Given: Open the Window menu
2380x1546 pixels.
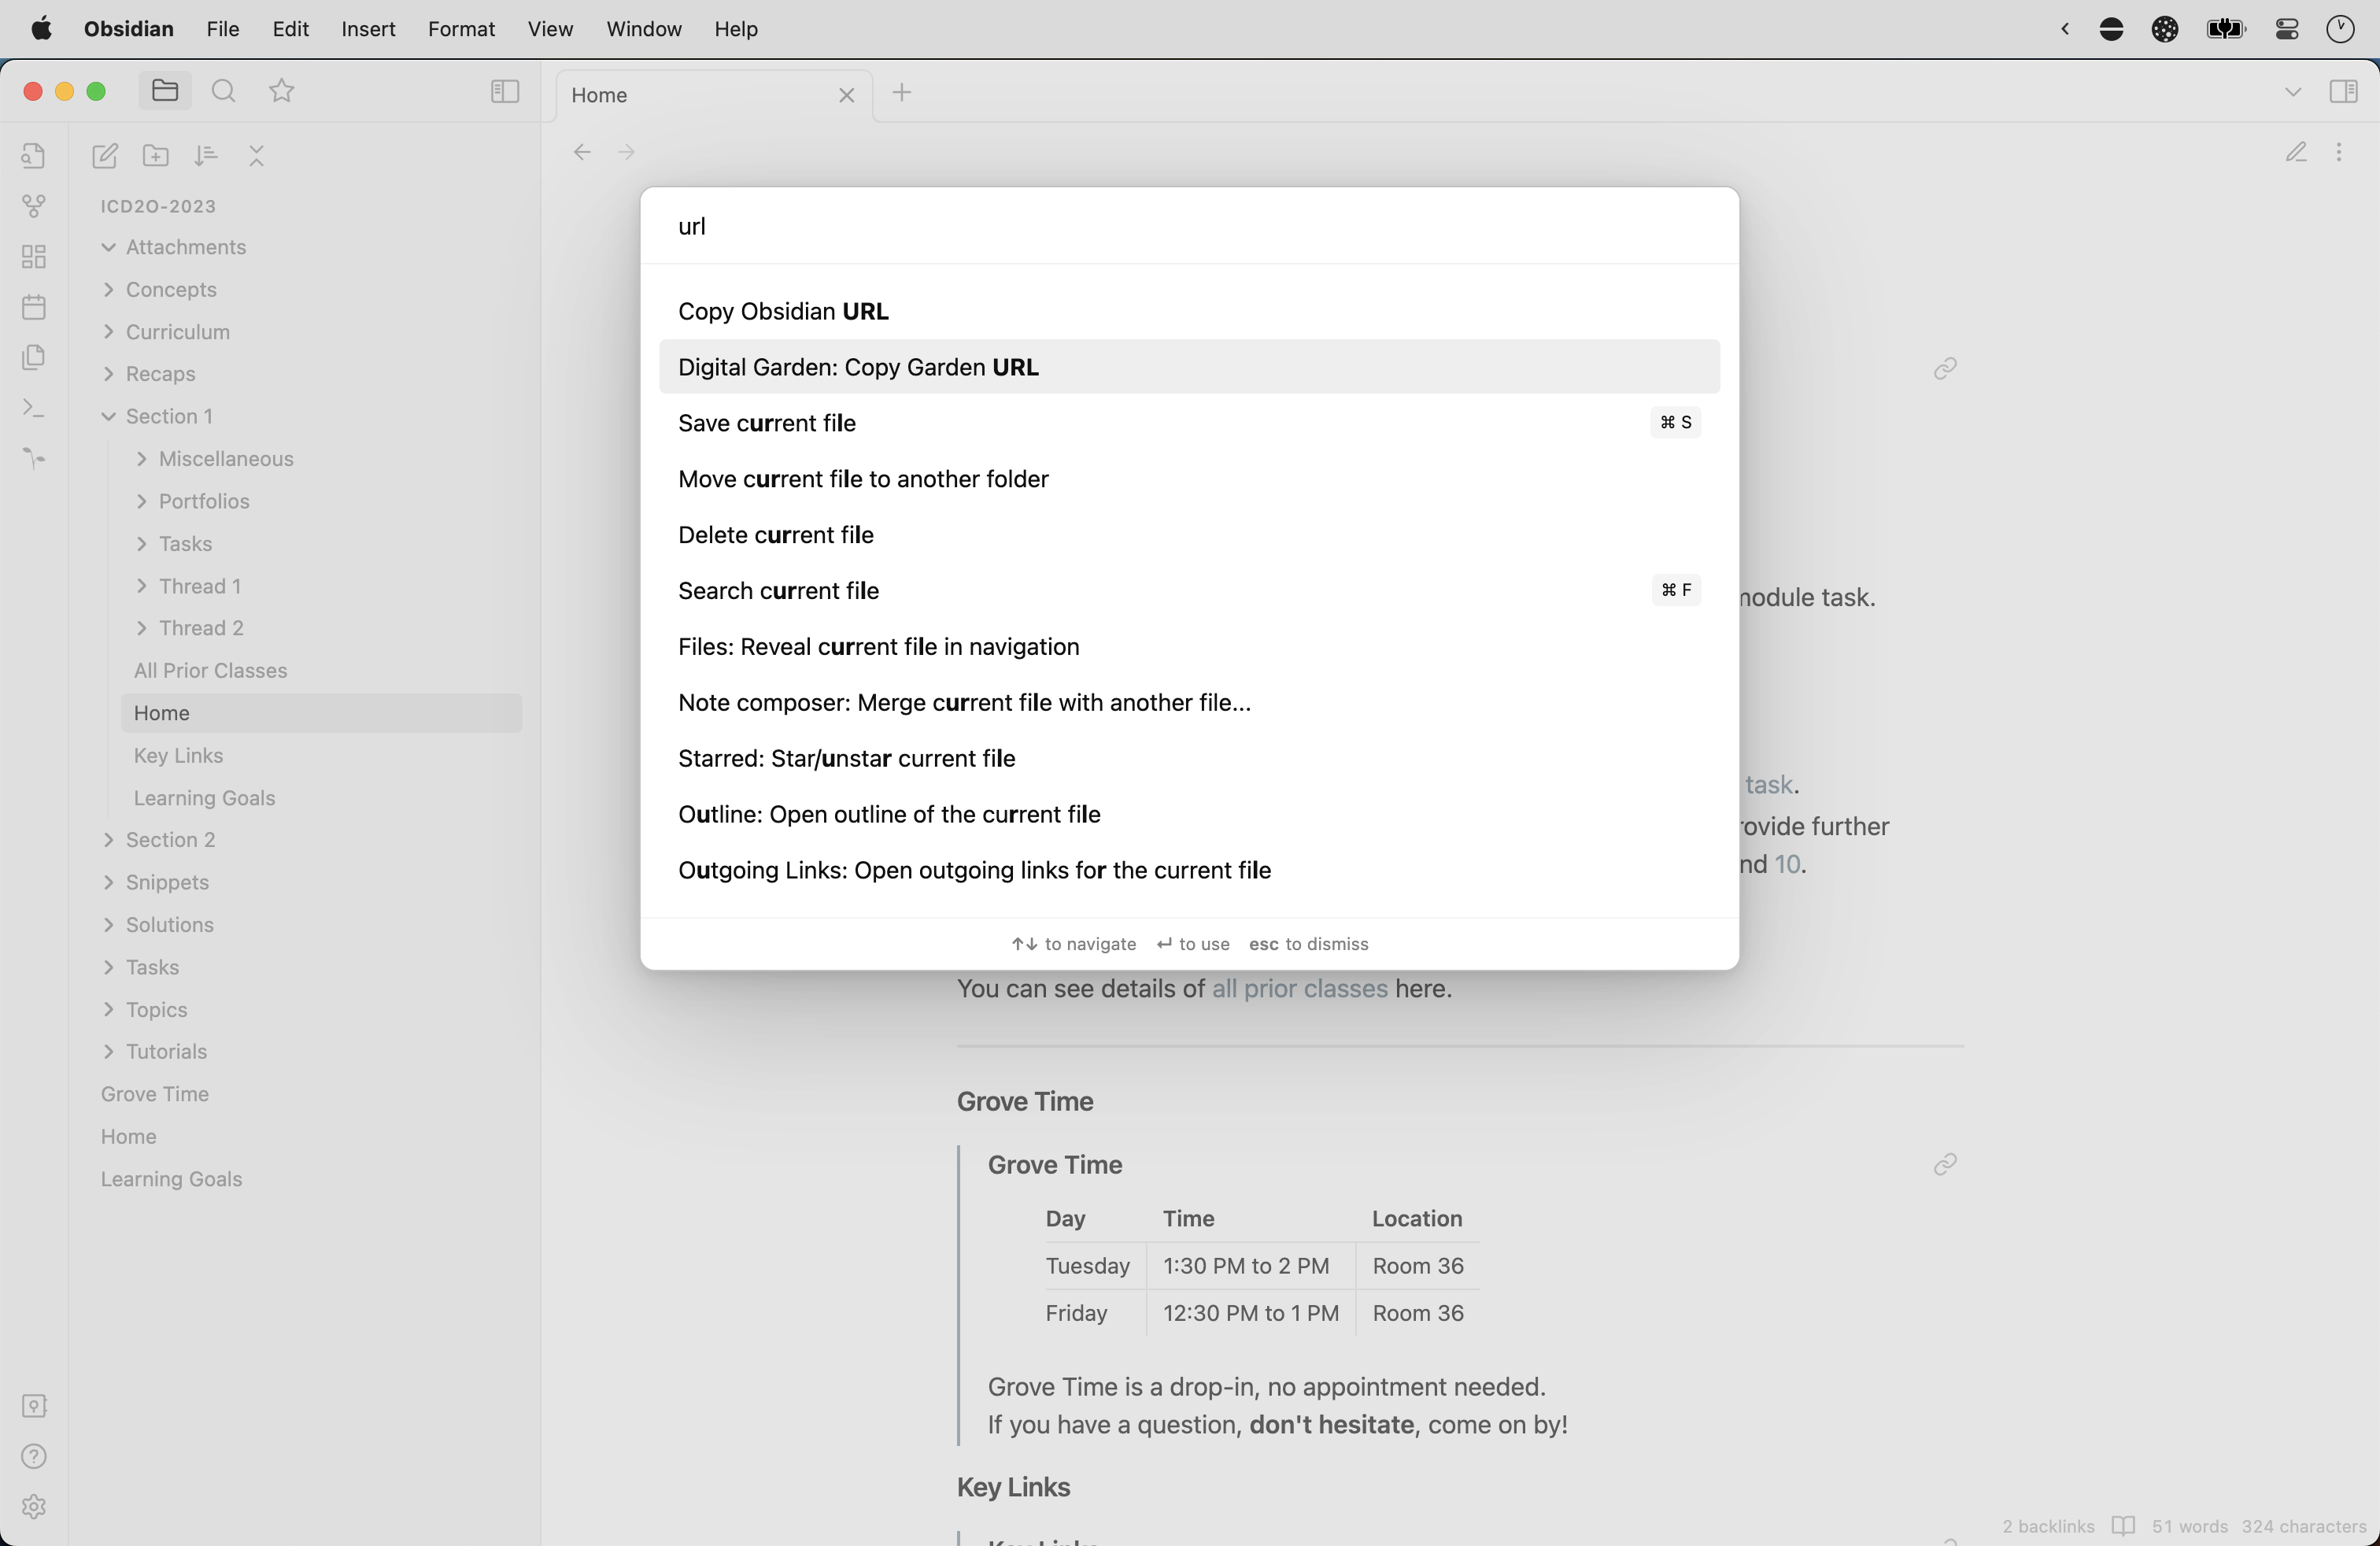Looking at the screenshot, I should 644,29.
